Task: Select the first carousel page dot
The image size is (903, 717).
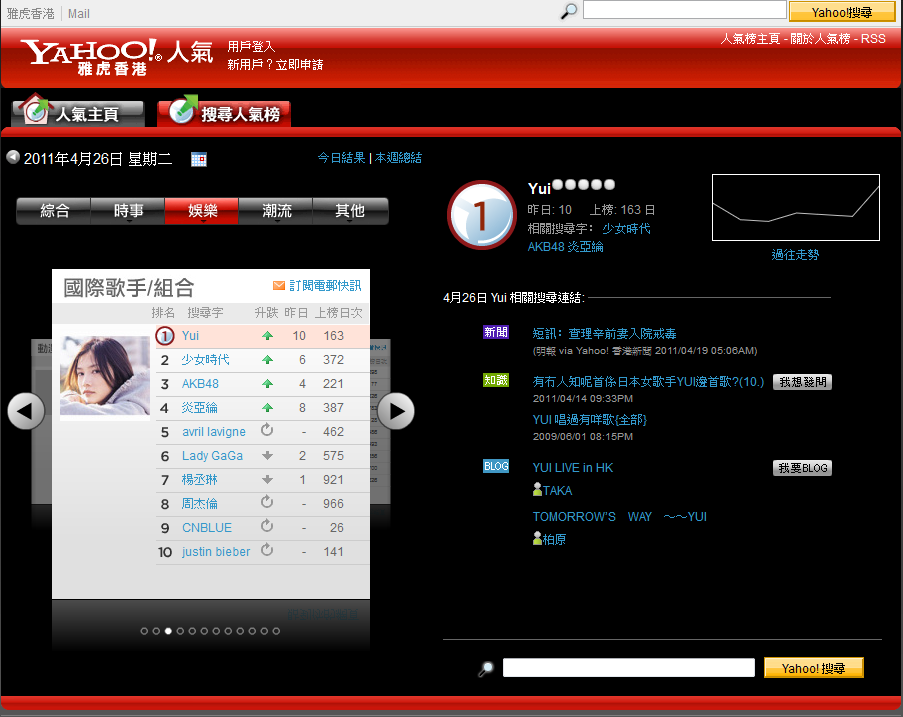Action: pos(144,631)
